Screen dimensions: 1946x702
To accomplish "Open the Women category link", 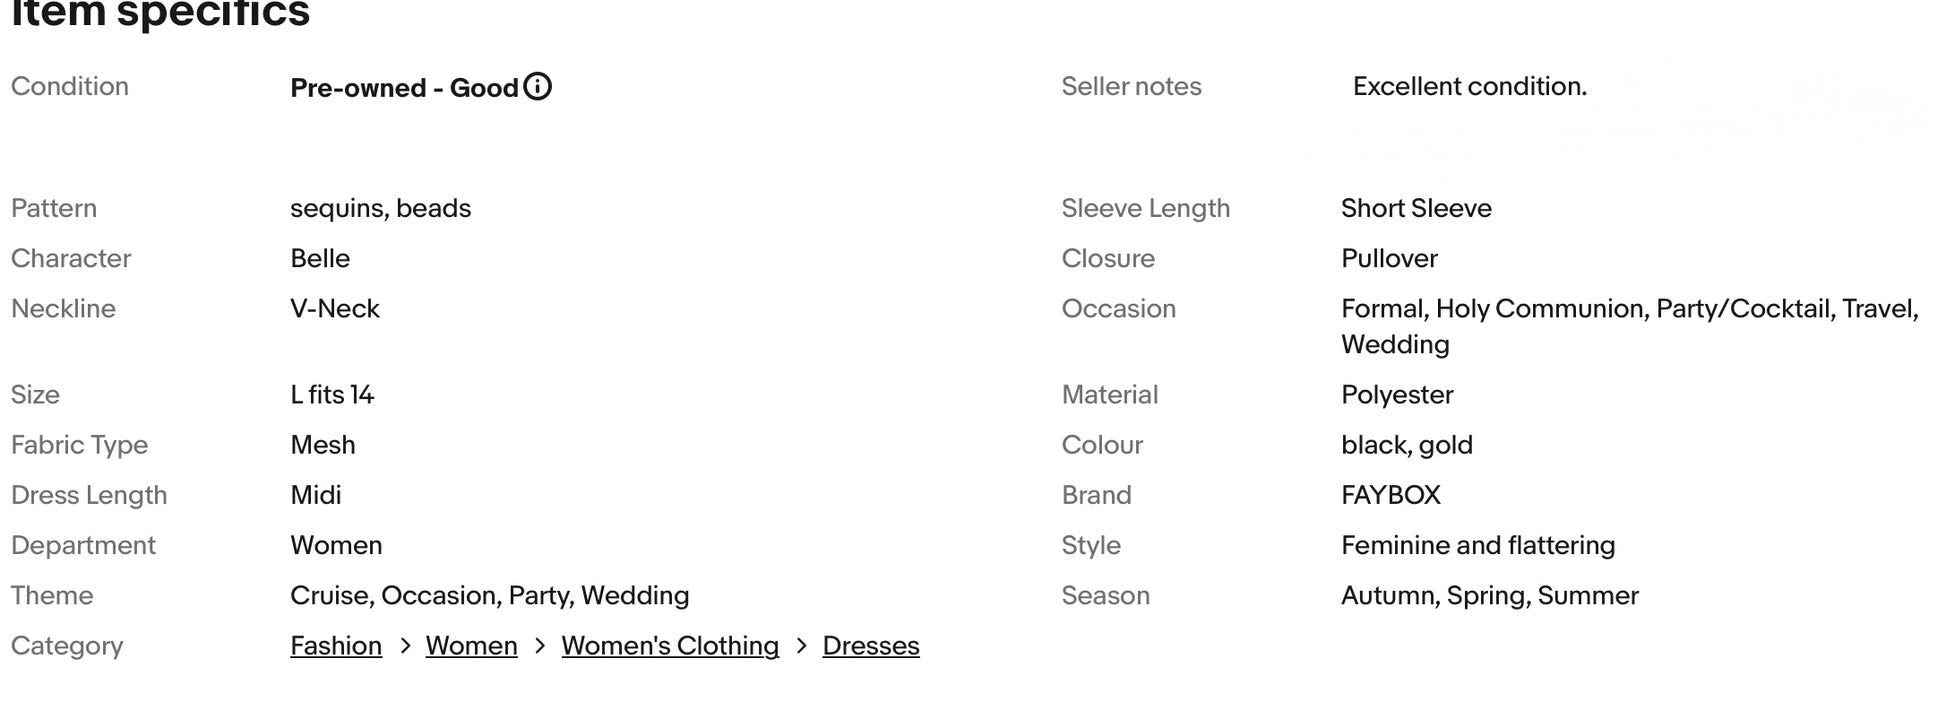I will coord(471,646).
